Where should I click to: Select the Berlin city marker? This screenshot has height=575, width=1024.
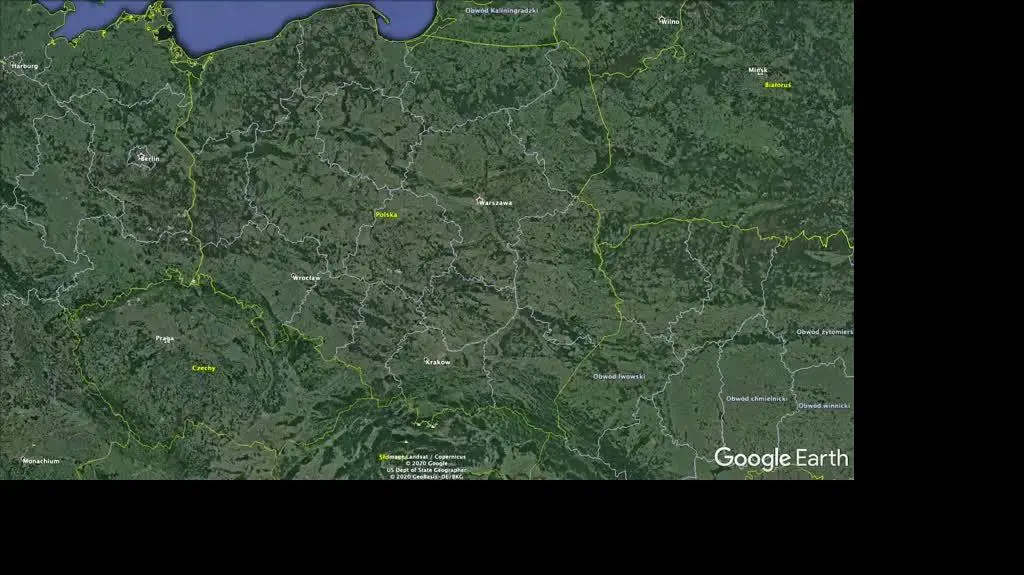point(140,157)
